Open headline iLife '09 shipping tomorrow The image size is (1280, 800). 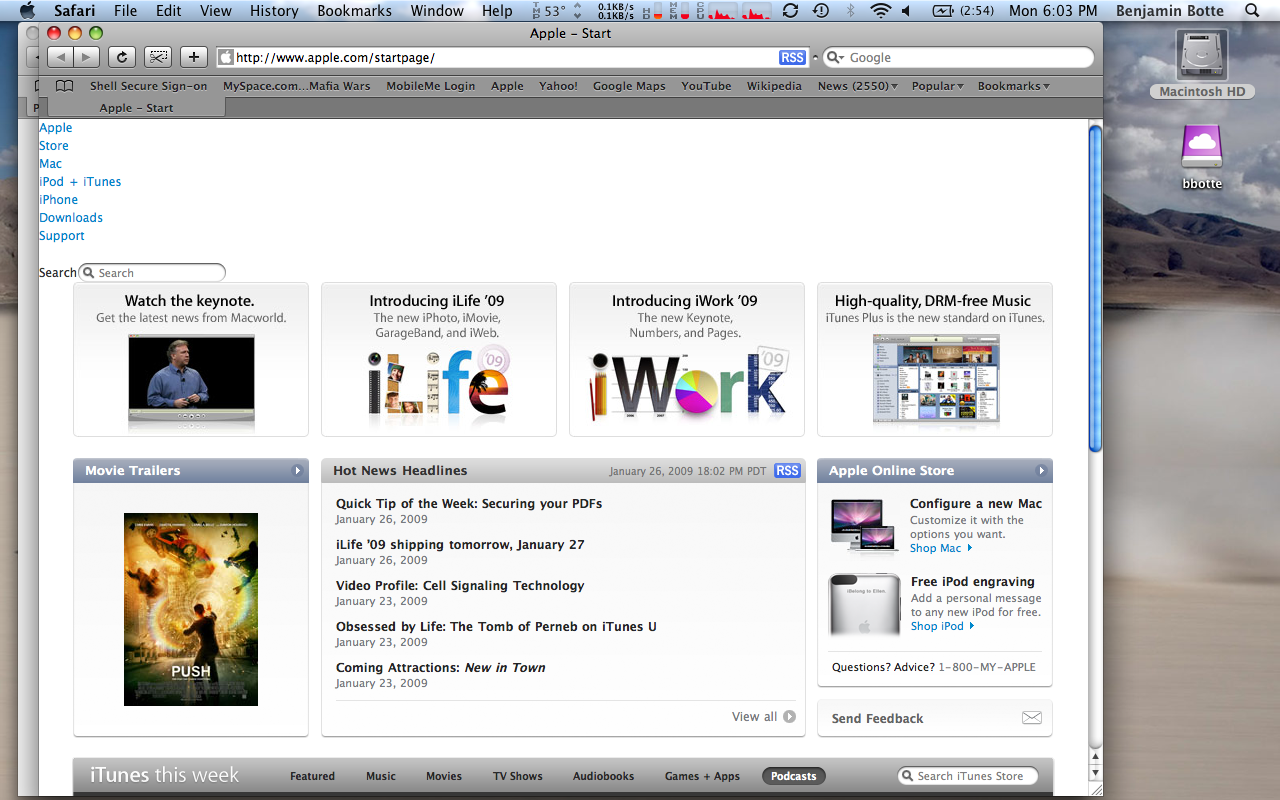tap(460, 545)
